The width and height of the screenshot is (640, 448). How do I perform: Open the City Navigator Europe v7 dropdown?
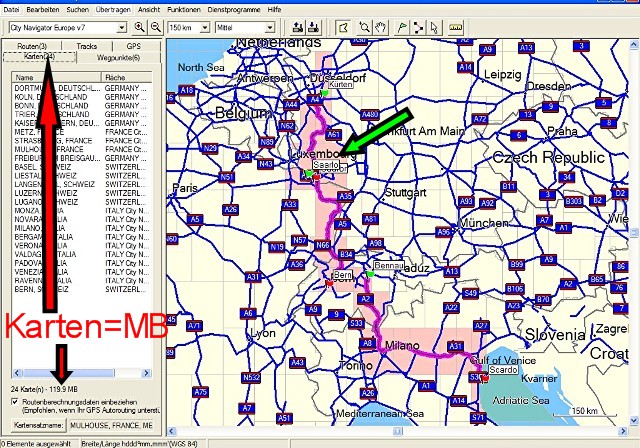122,28
